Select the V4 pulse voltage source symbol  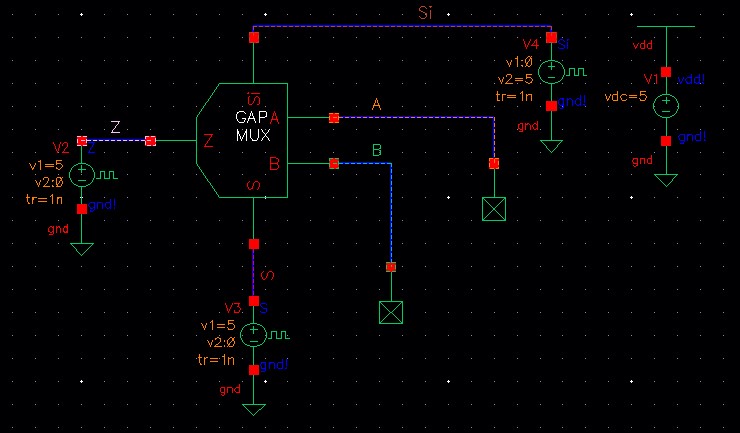pyautogui.click(x=551, y=71)
